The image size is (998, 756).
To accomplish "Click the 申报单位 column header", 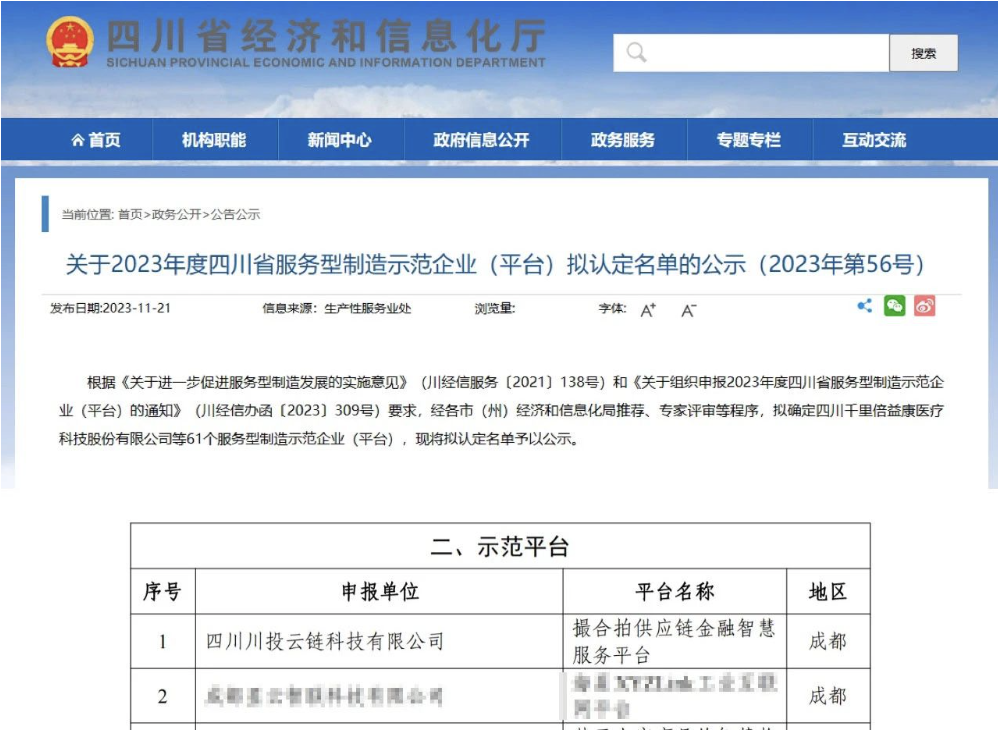I will click(380, 591).
